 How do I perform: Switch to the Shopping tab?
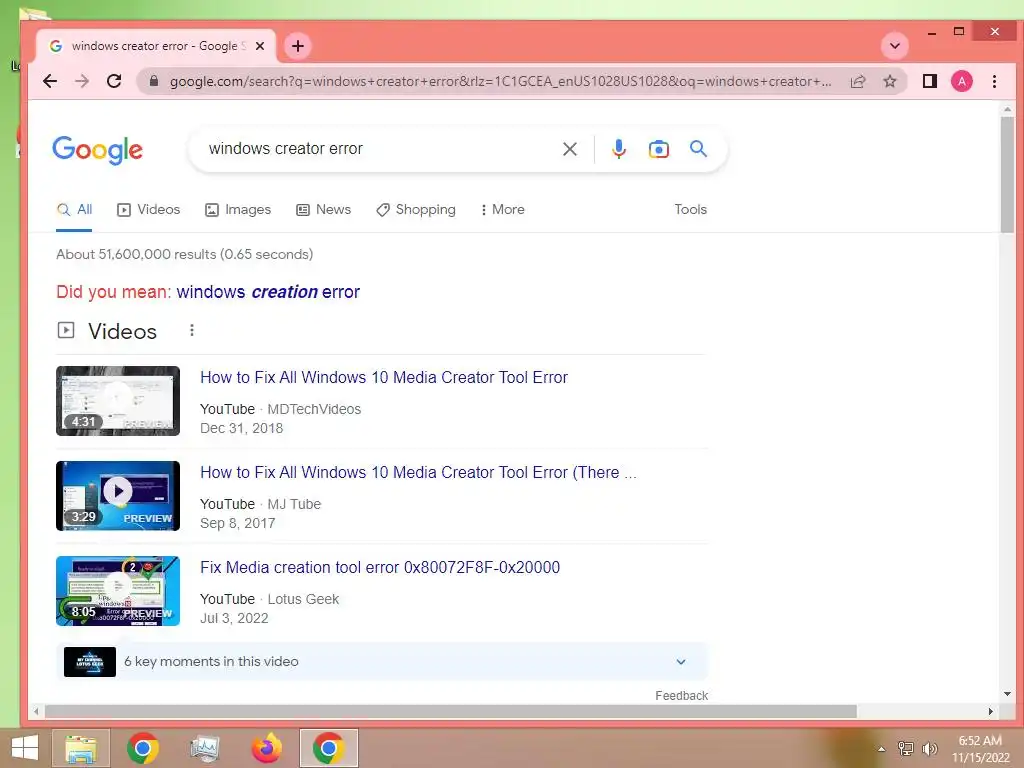tap(416, 210)
